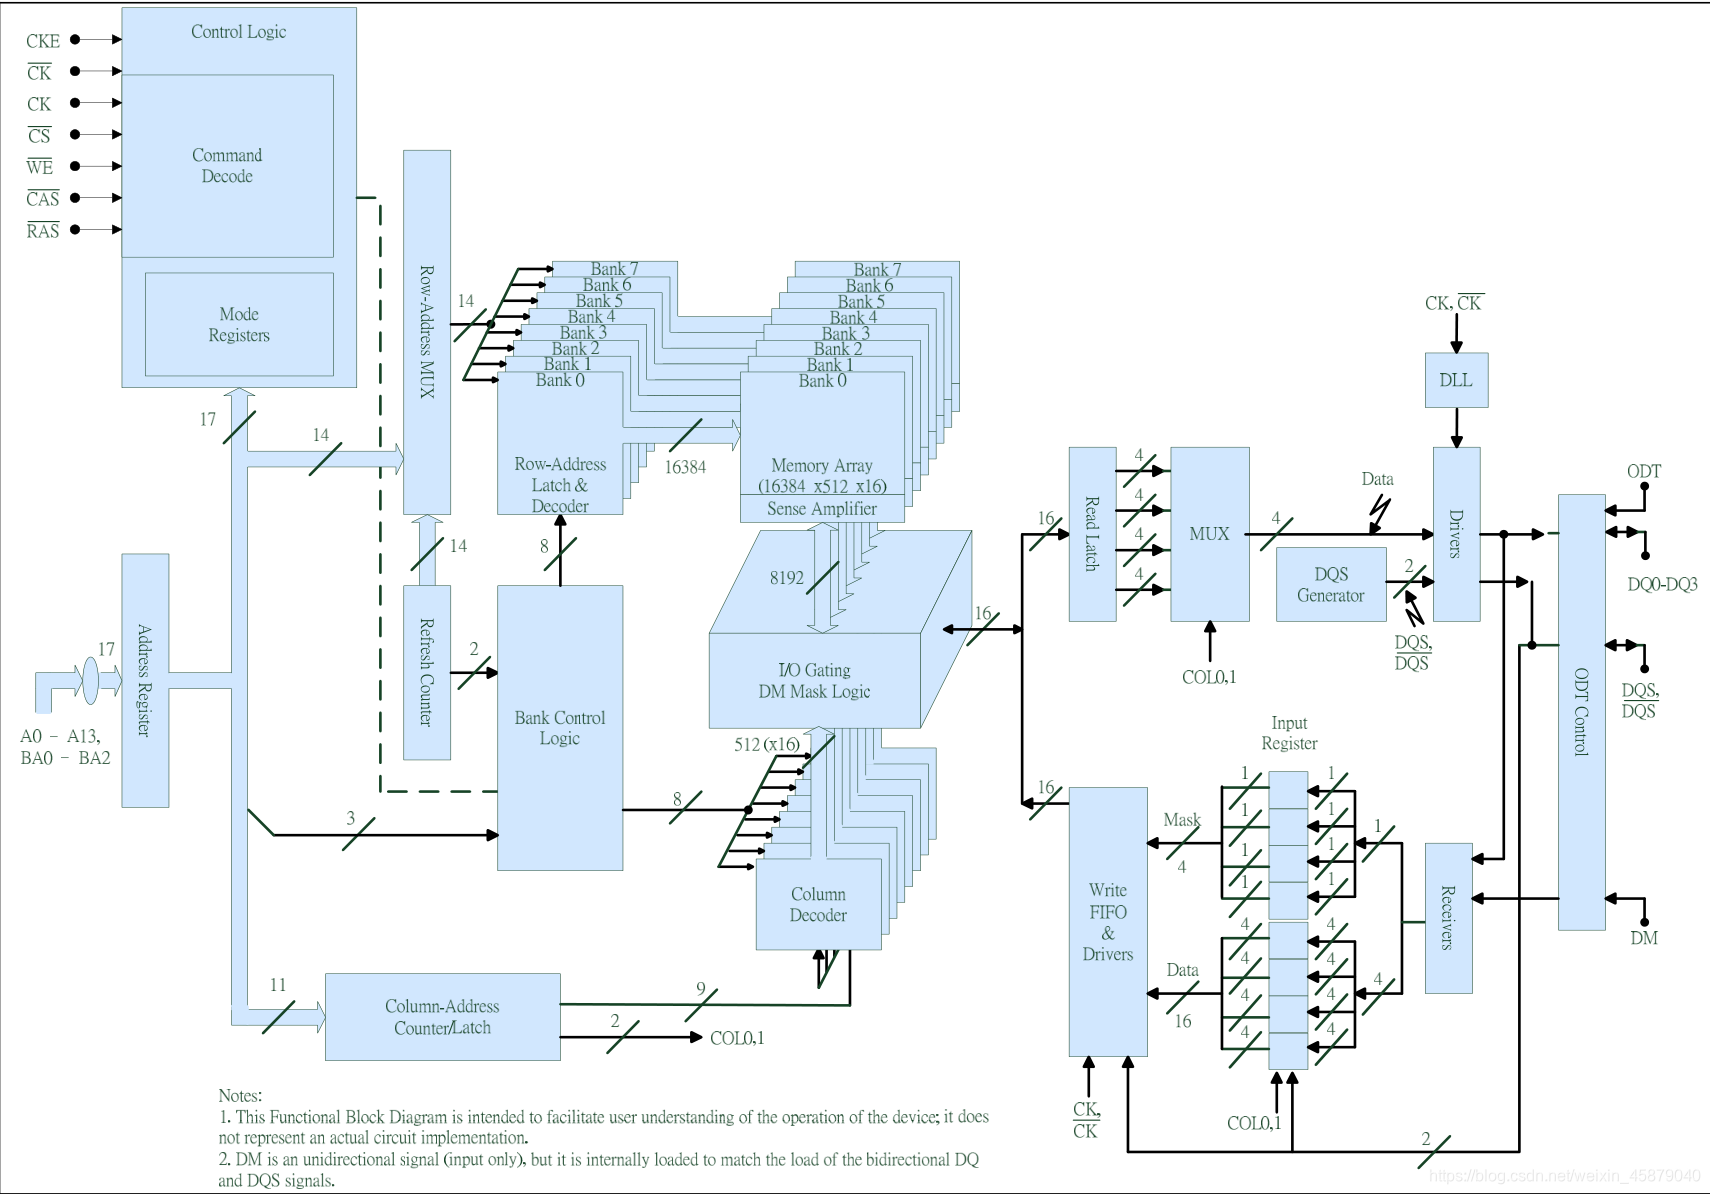Select Bank 0 label above Row-Address Latch
This screenshot has width=1710, height=1194.
click(x=560, y=380)
